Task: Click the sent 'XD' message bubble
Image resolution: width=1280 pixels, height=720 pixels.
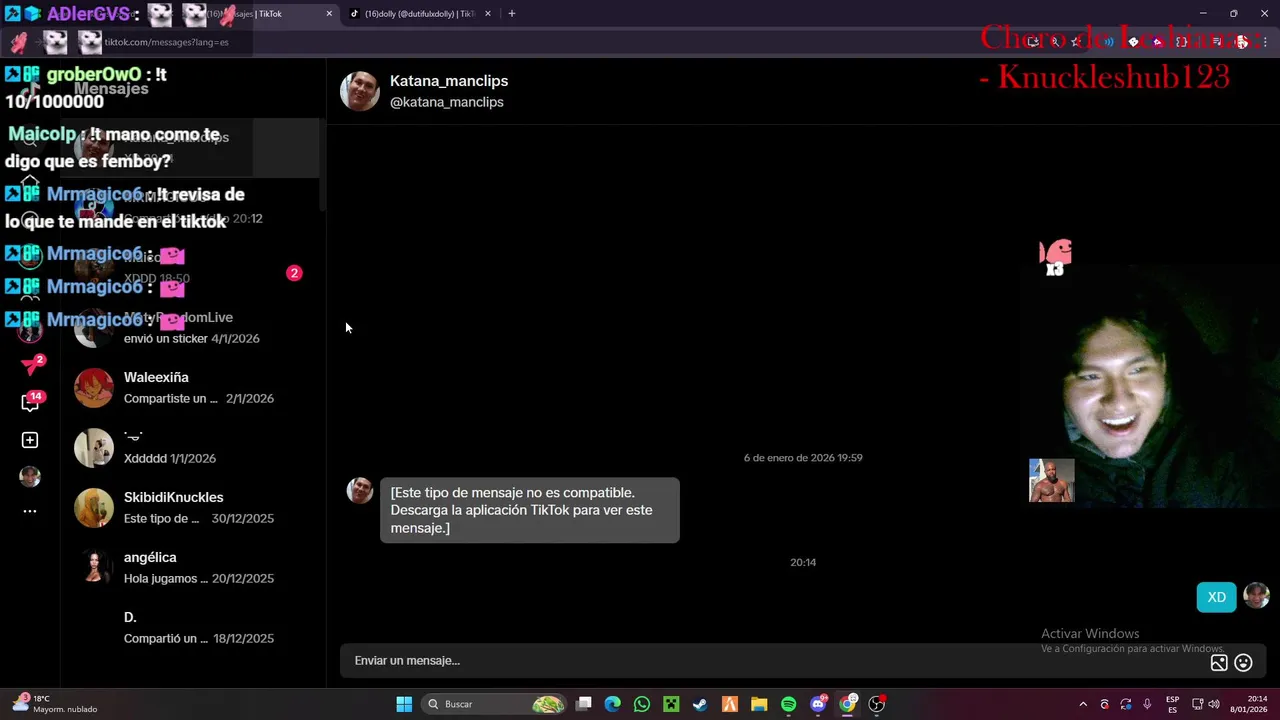Action: tap(1217, 597)
